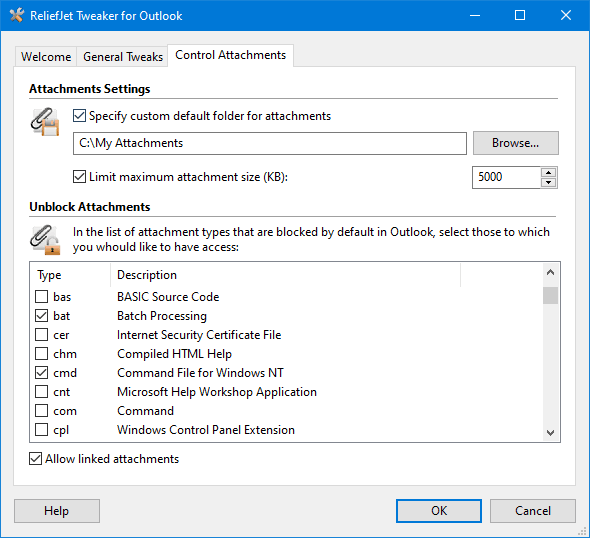The width and height of the screenshot is (590, 538).
Task: Open Help for the tweaker
Action: click(x=57, y=511)
